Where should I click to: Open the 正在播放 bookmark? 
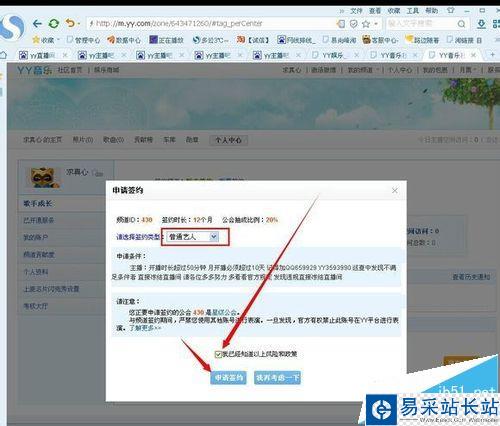point(166,40)
